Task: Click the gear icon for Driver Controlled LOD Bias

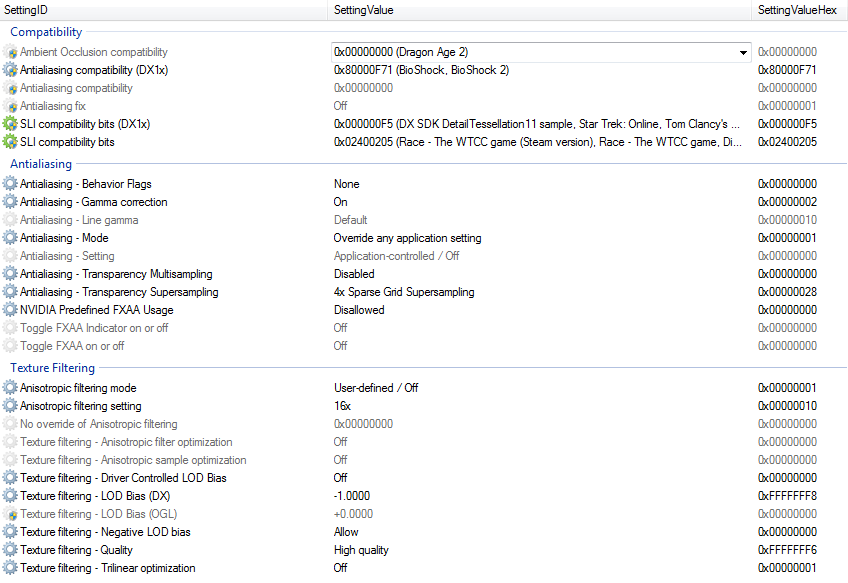Action: point(10,478)
